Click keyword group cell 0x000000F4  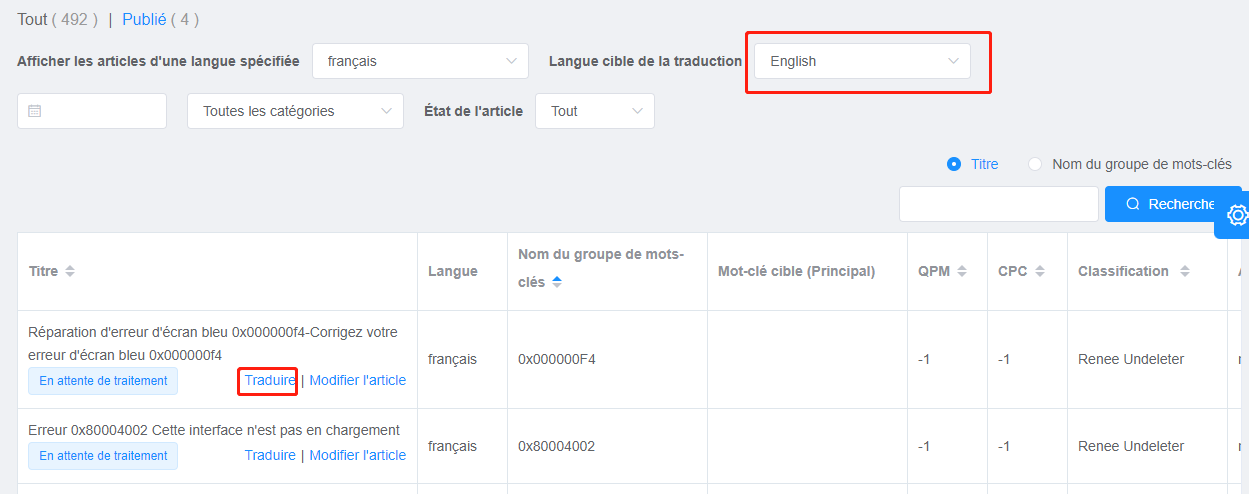[557, 359]
